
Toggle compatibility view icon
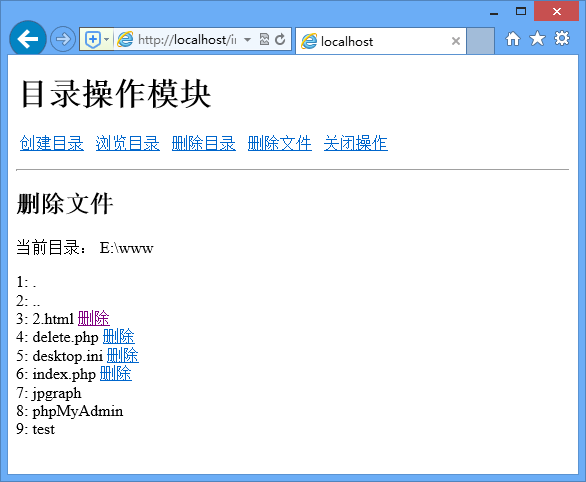[x=264, y=39]
